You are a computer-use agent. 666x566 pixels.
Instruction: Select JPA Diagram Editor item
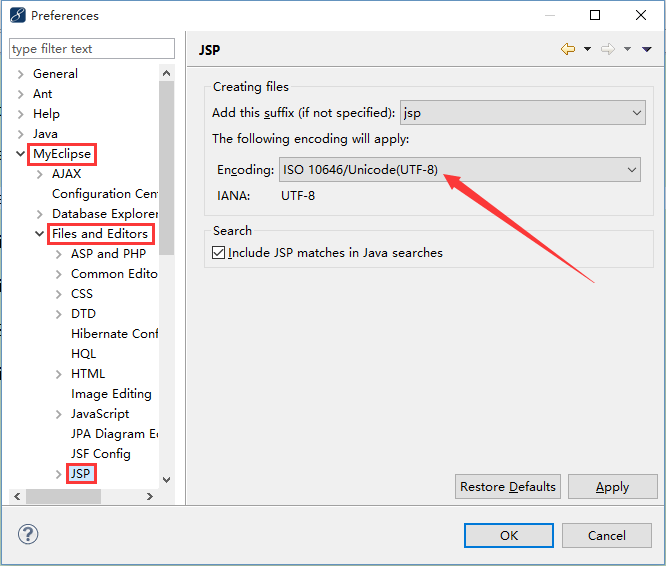click(x=114, y=434)
